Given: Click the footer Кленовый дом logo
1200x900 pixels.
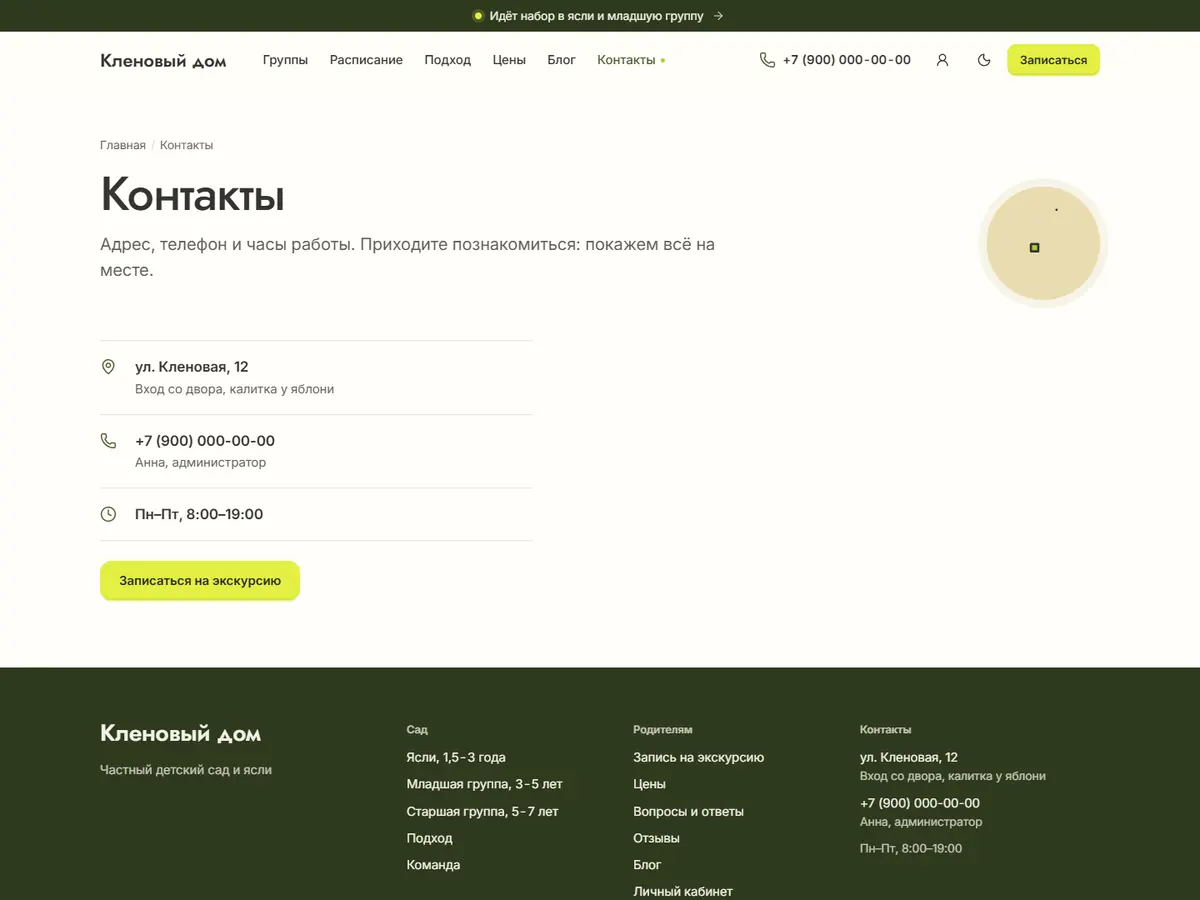Looking at the screenshot, I should click(180, 734).
